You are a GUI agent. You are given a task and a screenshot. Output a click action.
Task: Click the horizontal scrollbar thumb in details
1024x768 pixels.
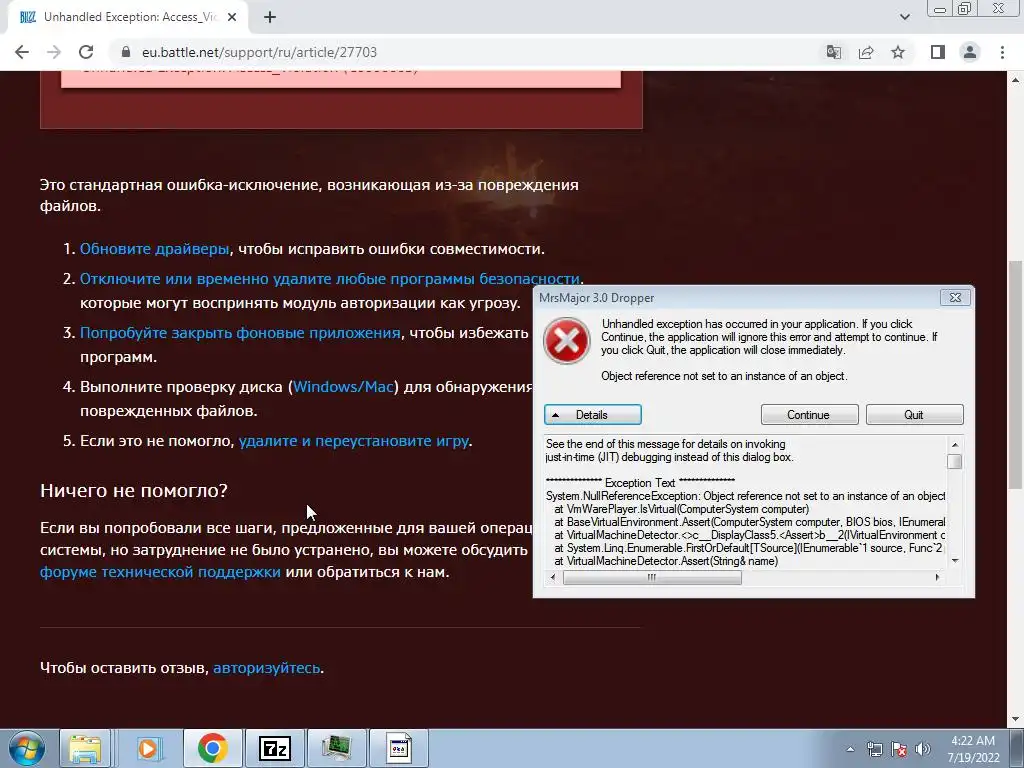(652, 577)
